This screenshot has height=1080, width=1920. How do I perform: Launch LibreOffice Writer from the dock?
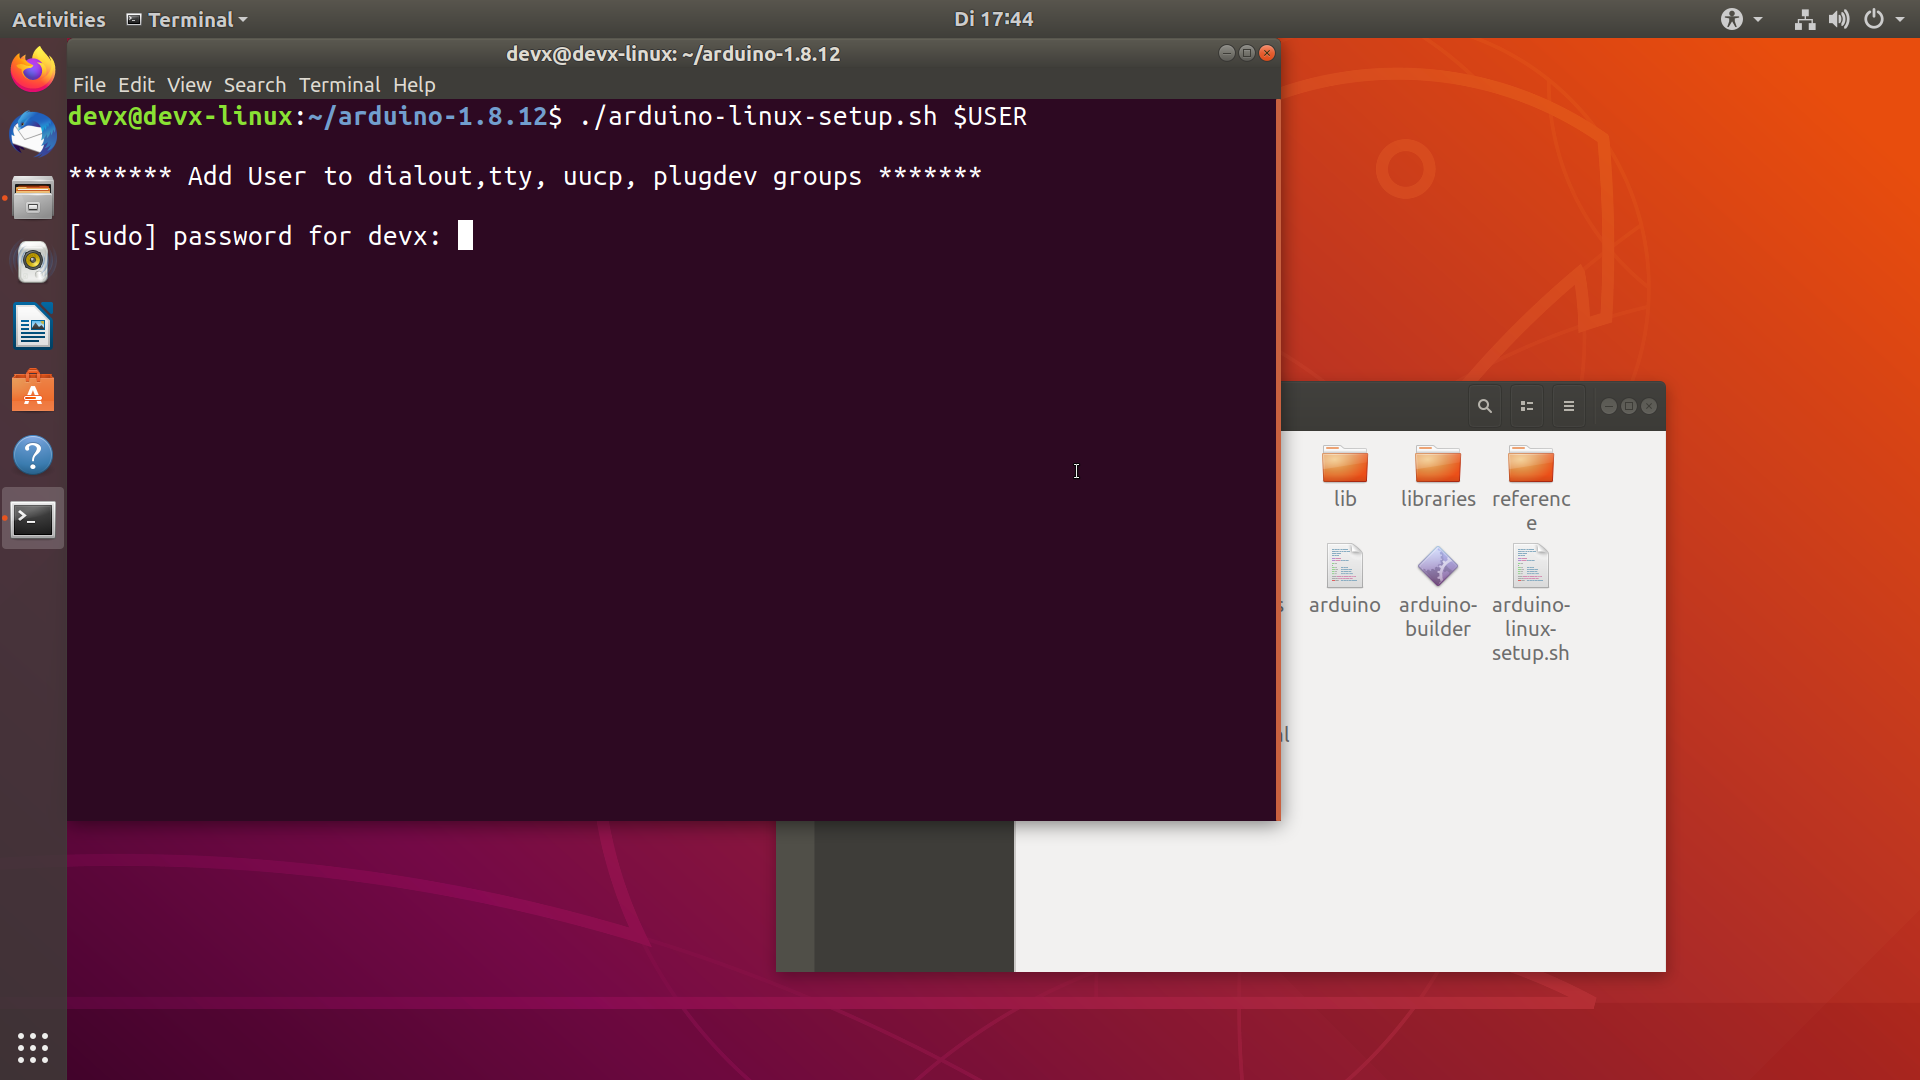pos(33,326)
